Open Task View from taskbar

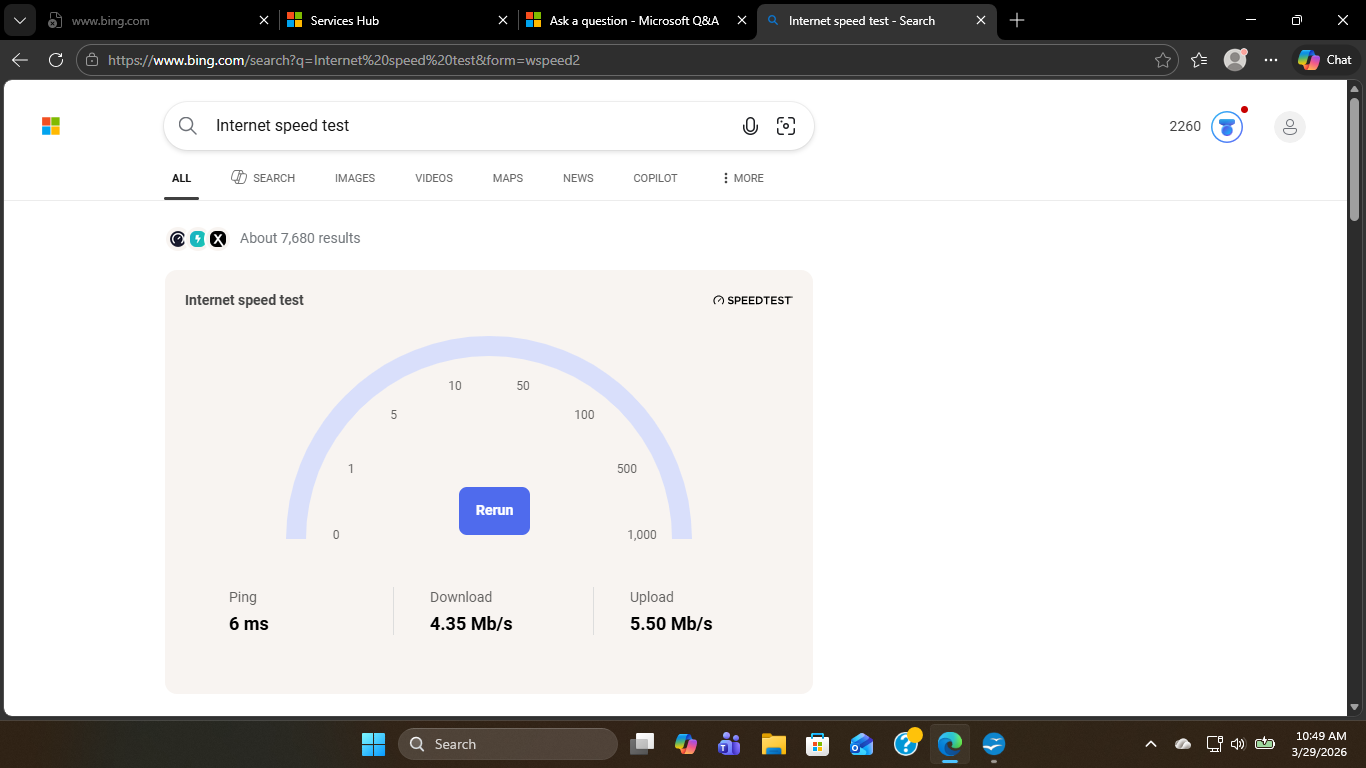[641, 744]
